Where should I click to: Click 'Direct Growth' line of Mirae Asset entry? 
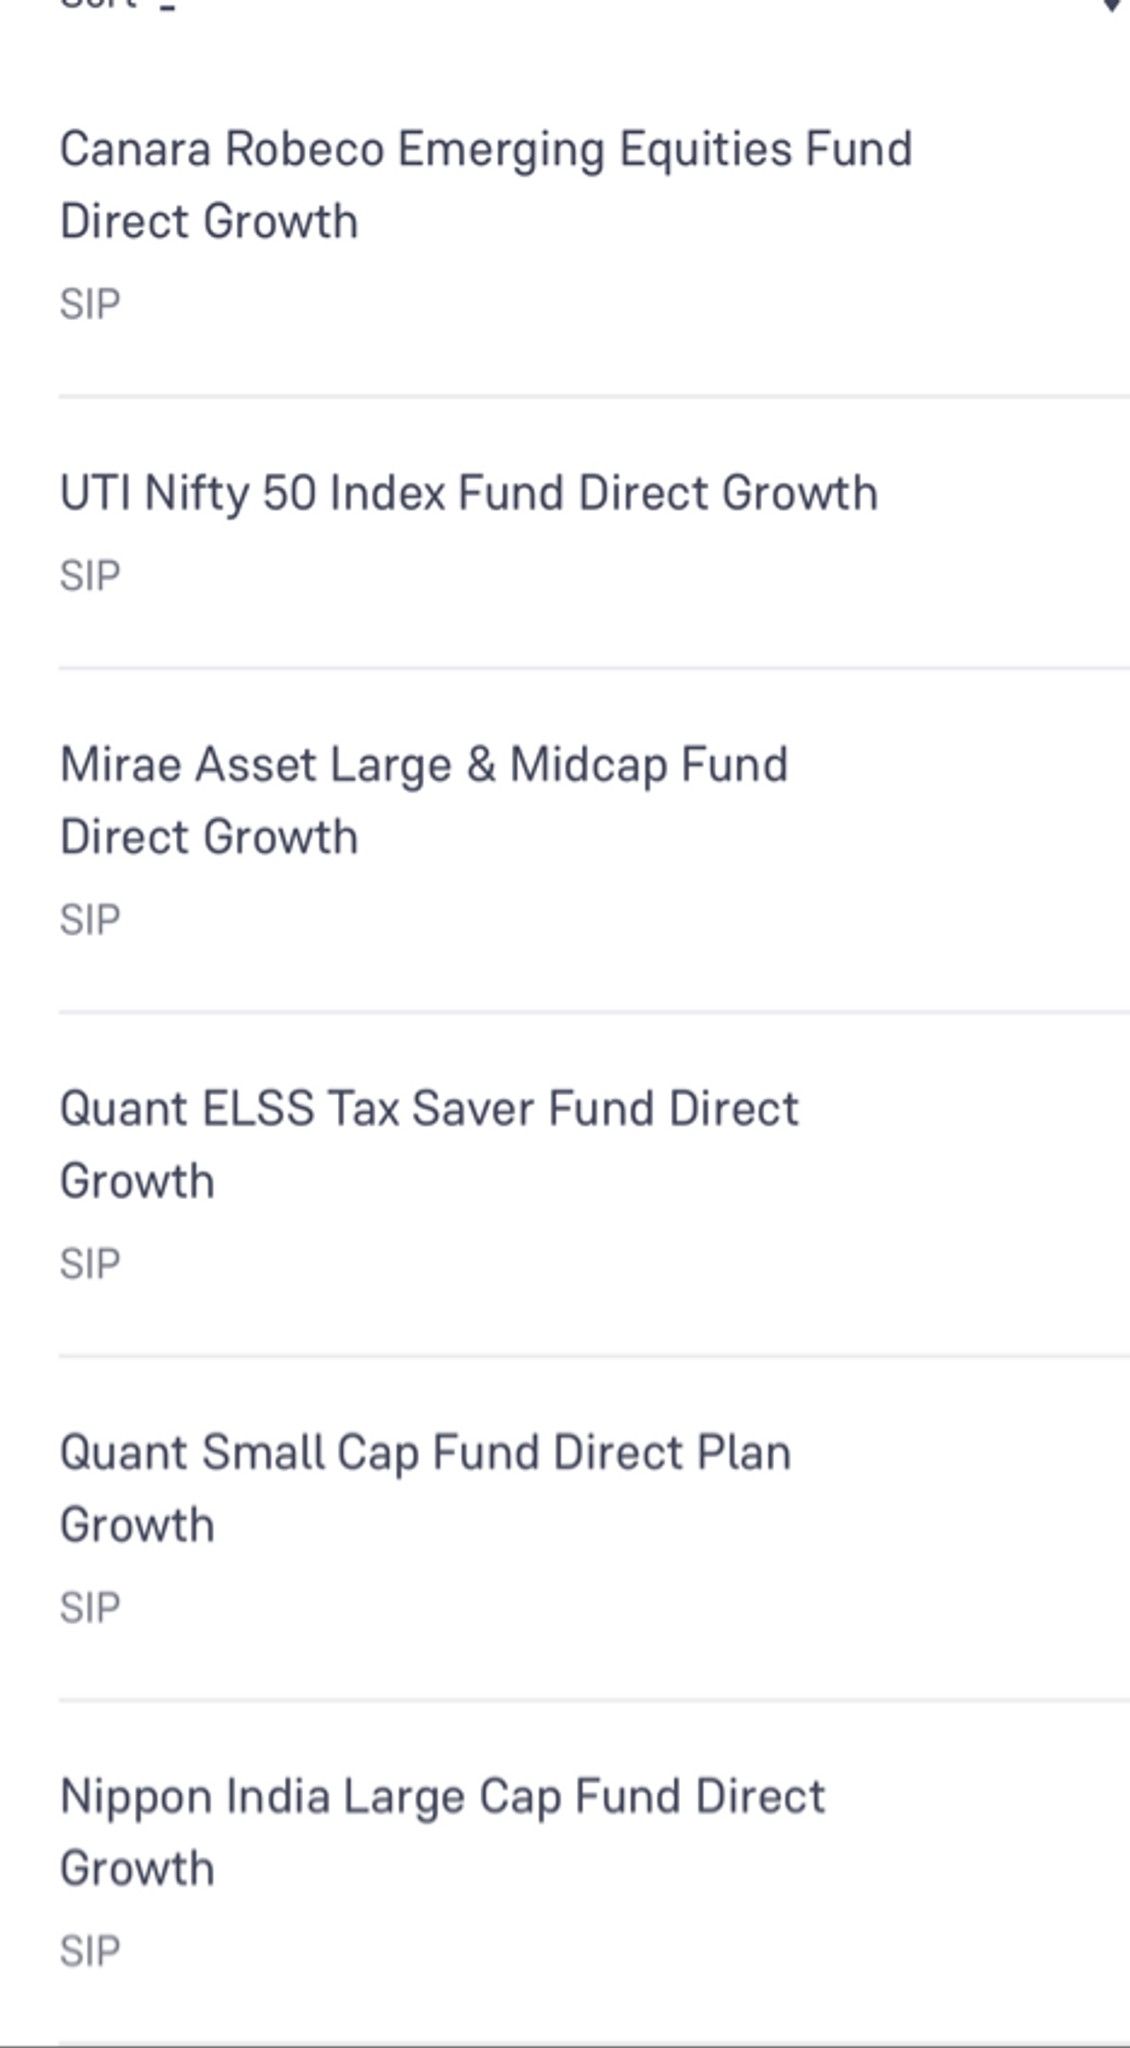coord(209,837)
